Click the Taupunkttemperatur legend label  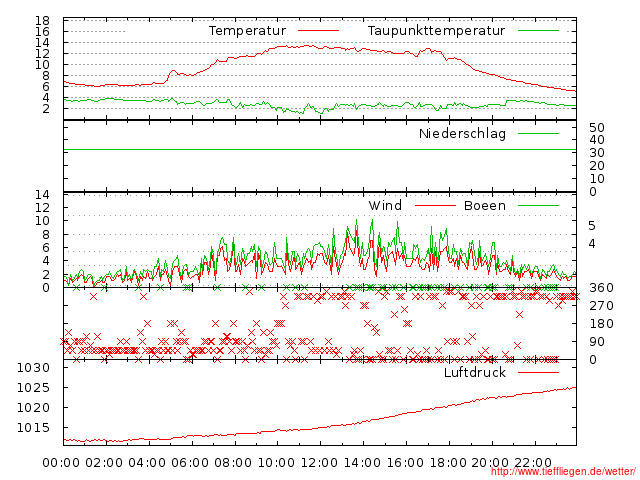(436, 31)
